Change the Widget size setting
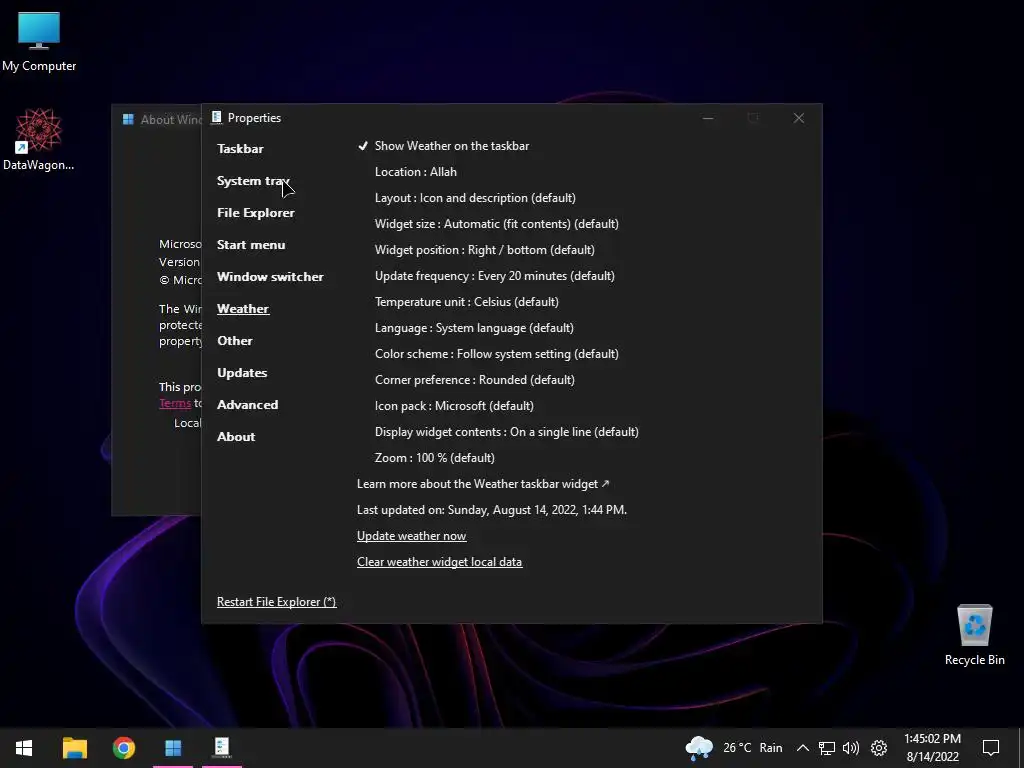Screen dimensions: 1024x768 pos(496,224)
